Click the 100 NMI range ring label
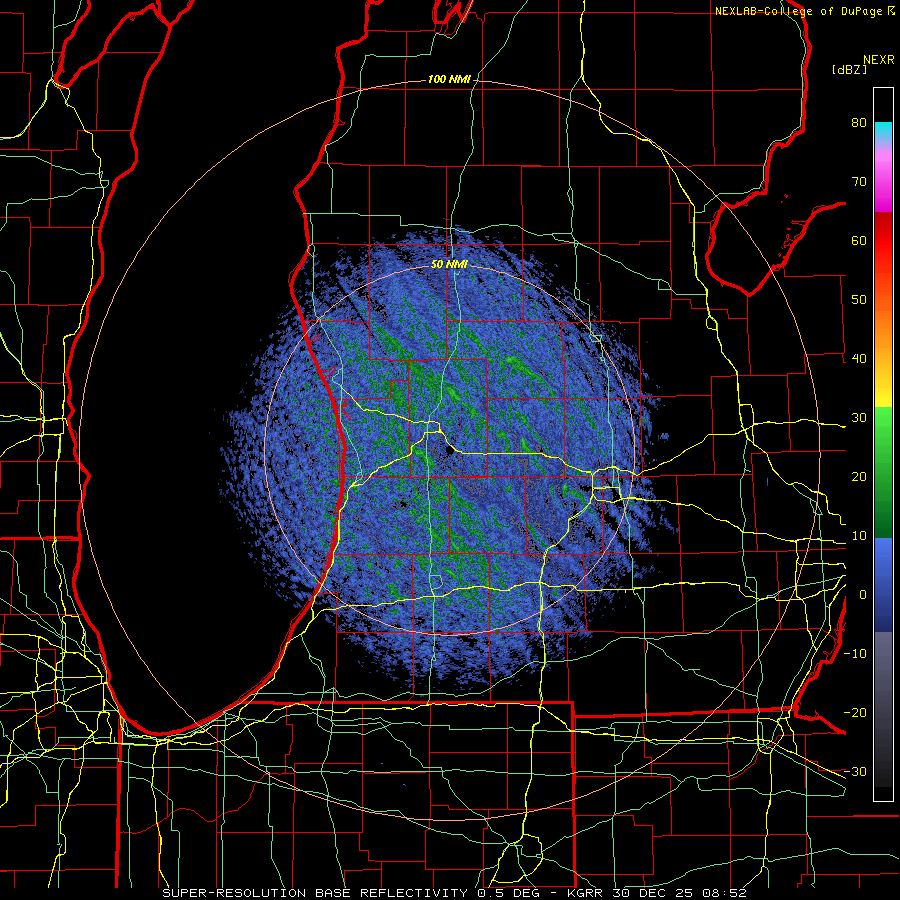900x900 pixels. point(449,79)
